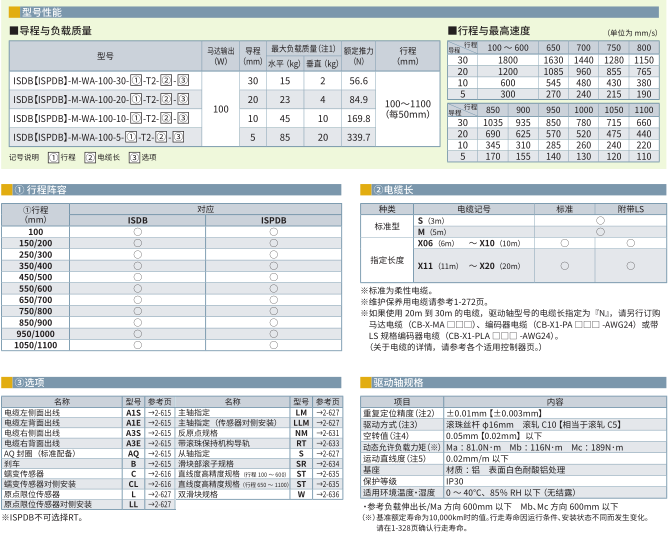Click the black square before 行程与最高速度

pos(452,31)
